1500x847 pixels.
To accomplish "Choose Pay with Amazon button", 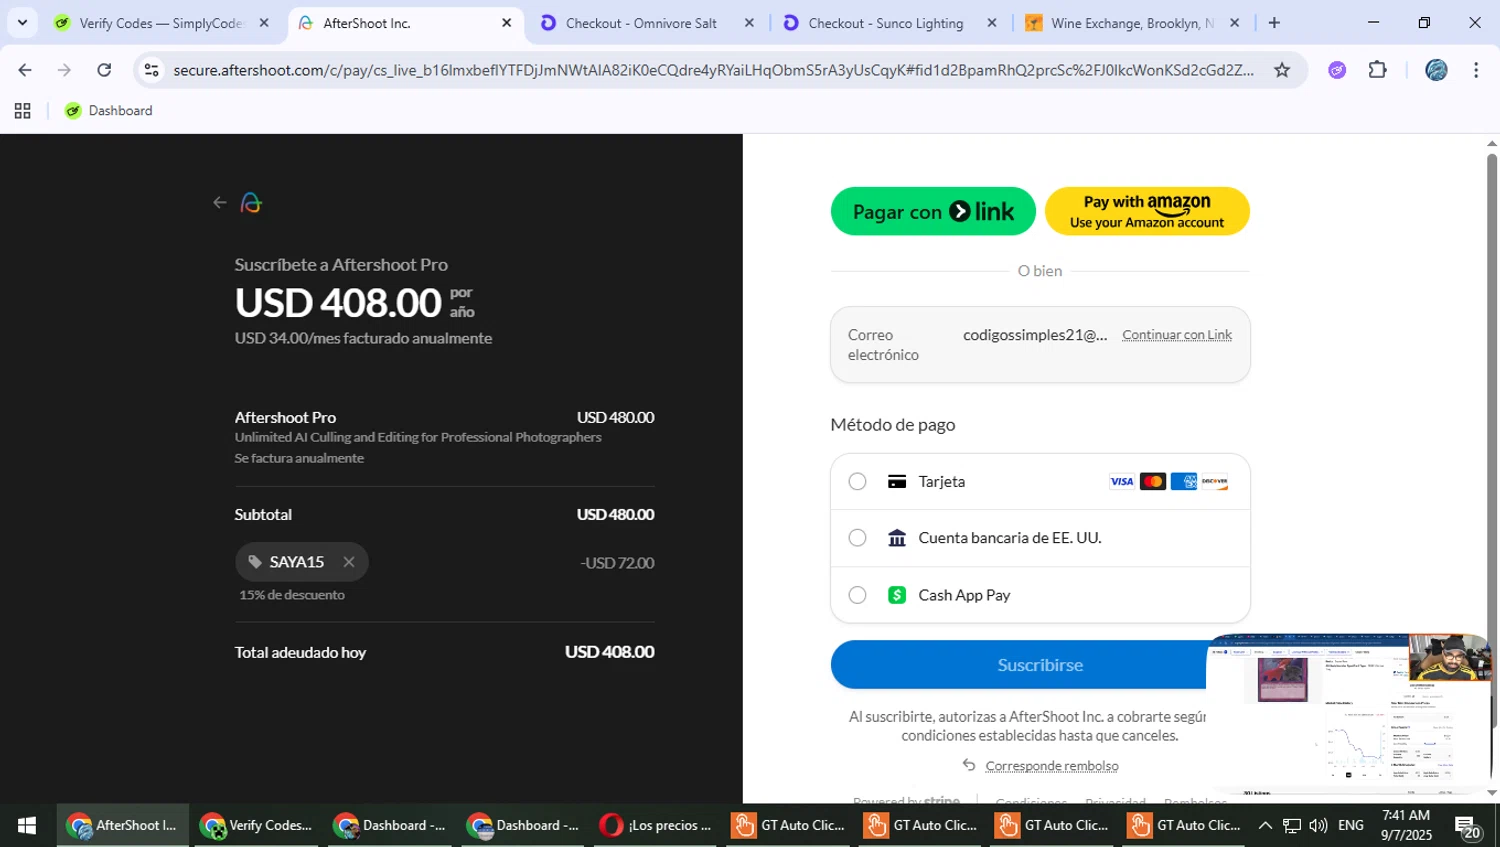I will tap(1147, 211).
